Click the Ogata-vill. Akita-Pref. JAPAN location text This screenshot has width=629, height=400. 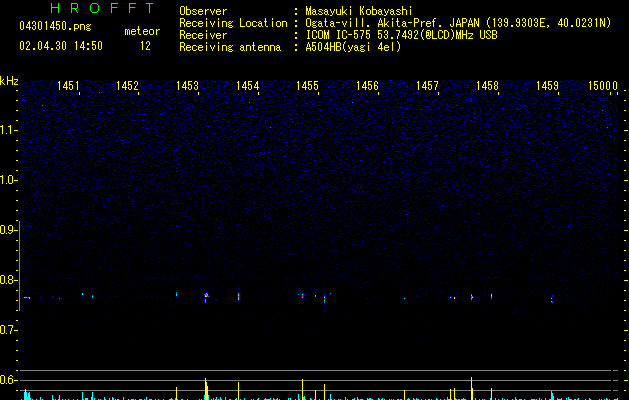(458, 23)
